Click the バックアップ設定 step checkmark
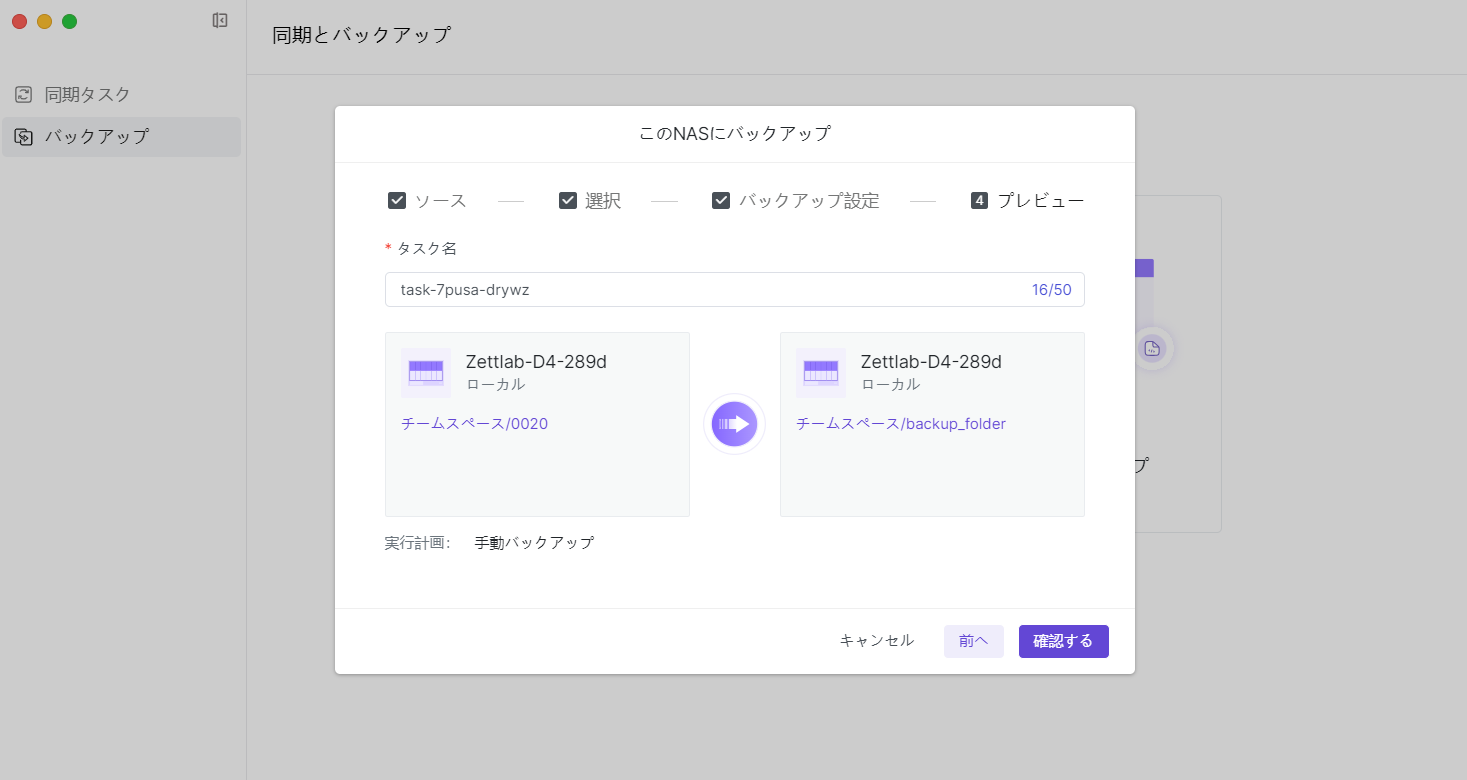The height and width of the screenshot is (780, 1467). [x=720, y=201]
